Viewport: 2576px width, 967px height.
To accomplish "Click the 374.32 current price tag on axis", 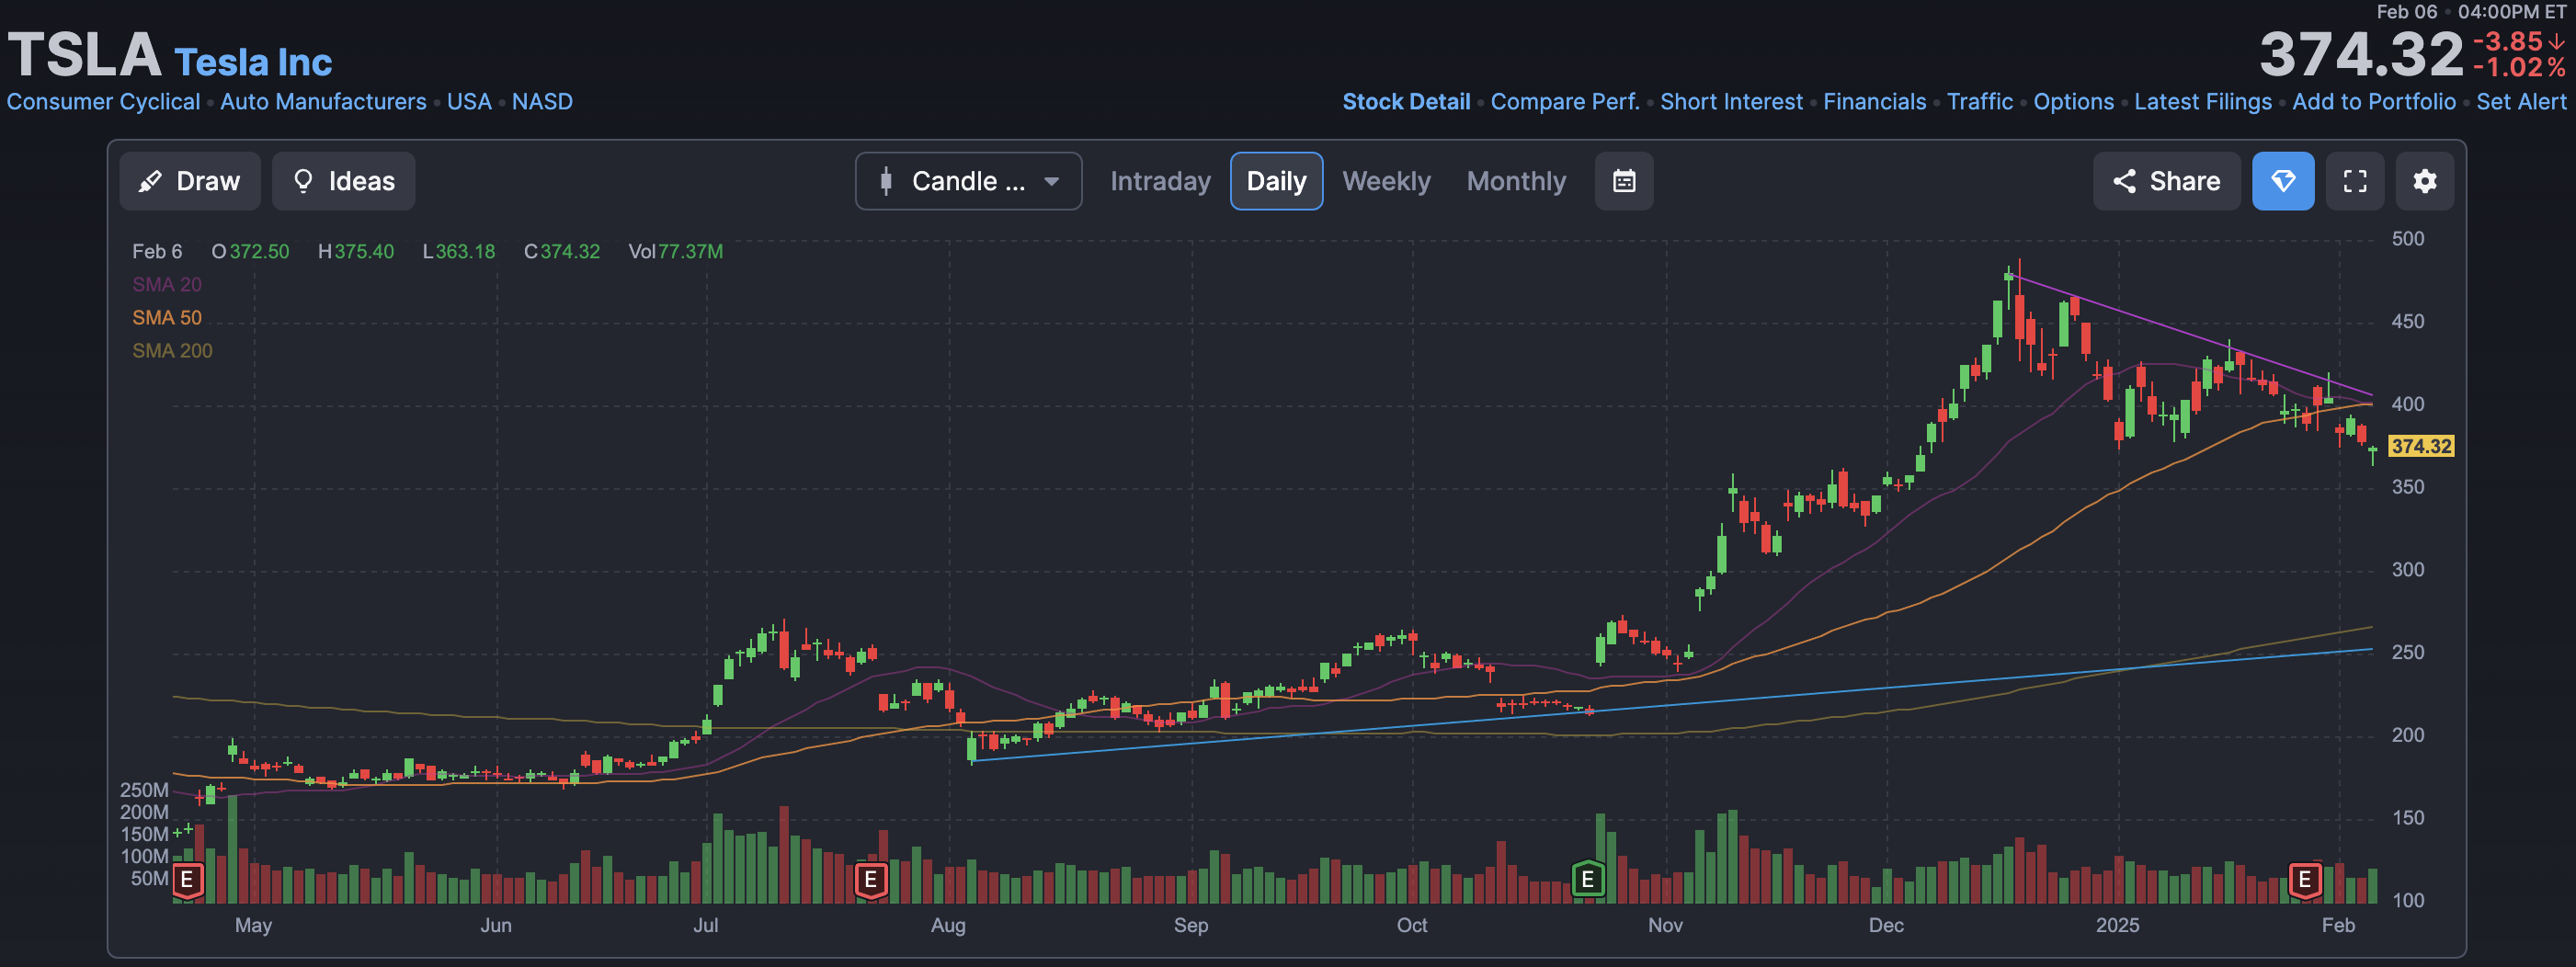I will pyautogui.click(x=2421, y=446).
